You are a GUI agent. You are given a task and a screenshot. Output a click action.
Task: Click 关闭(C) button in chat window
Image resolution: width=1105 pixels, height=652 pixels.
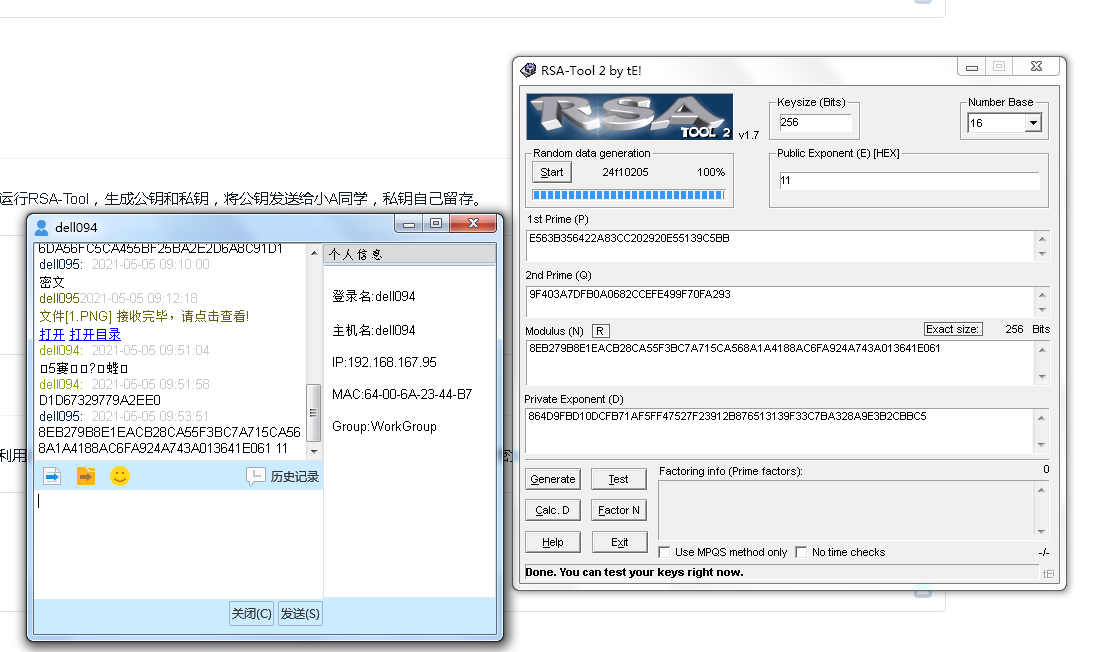click(x=252, y=614)
